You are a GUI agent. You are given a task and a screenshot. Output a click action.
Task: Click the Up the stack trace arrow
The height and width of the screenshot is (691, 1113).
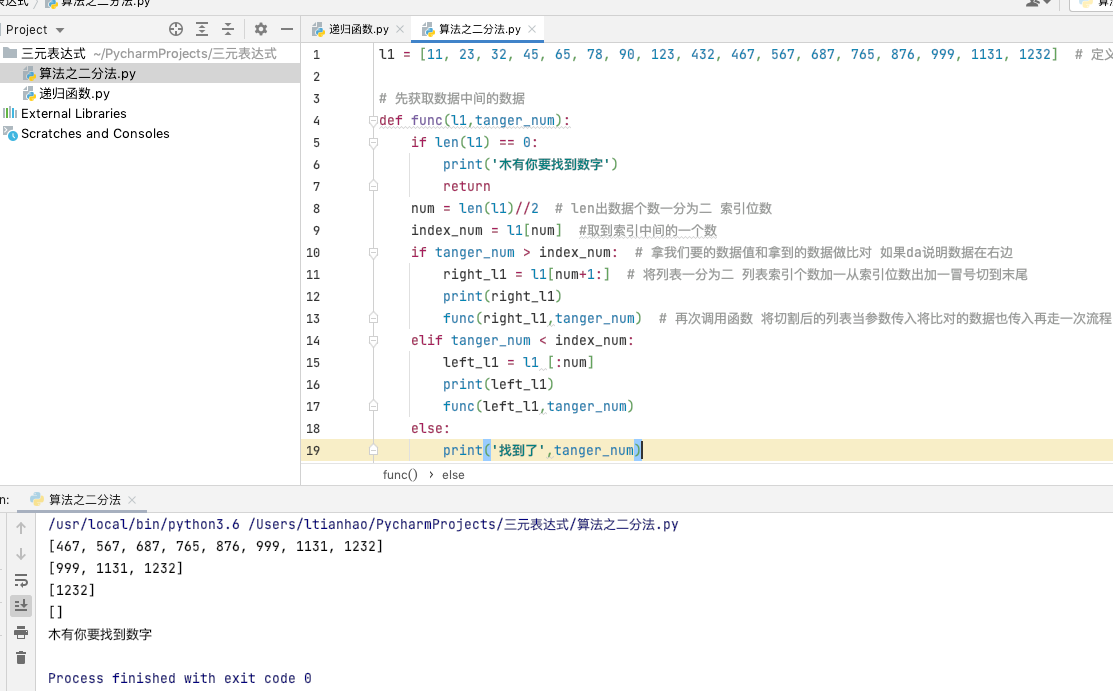point(21,528)
